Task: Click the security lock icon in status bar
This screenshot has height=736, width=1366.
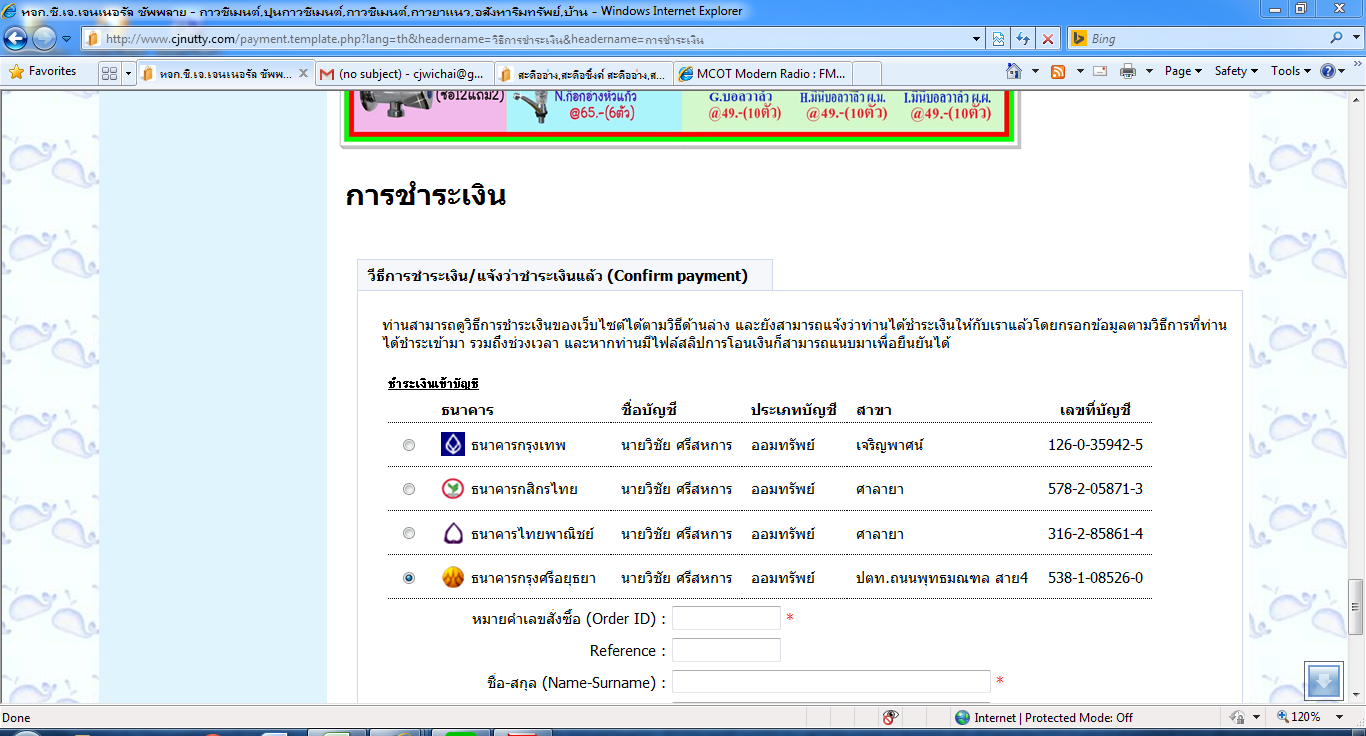Action: tap(1236, 717)
